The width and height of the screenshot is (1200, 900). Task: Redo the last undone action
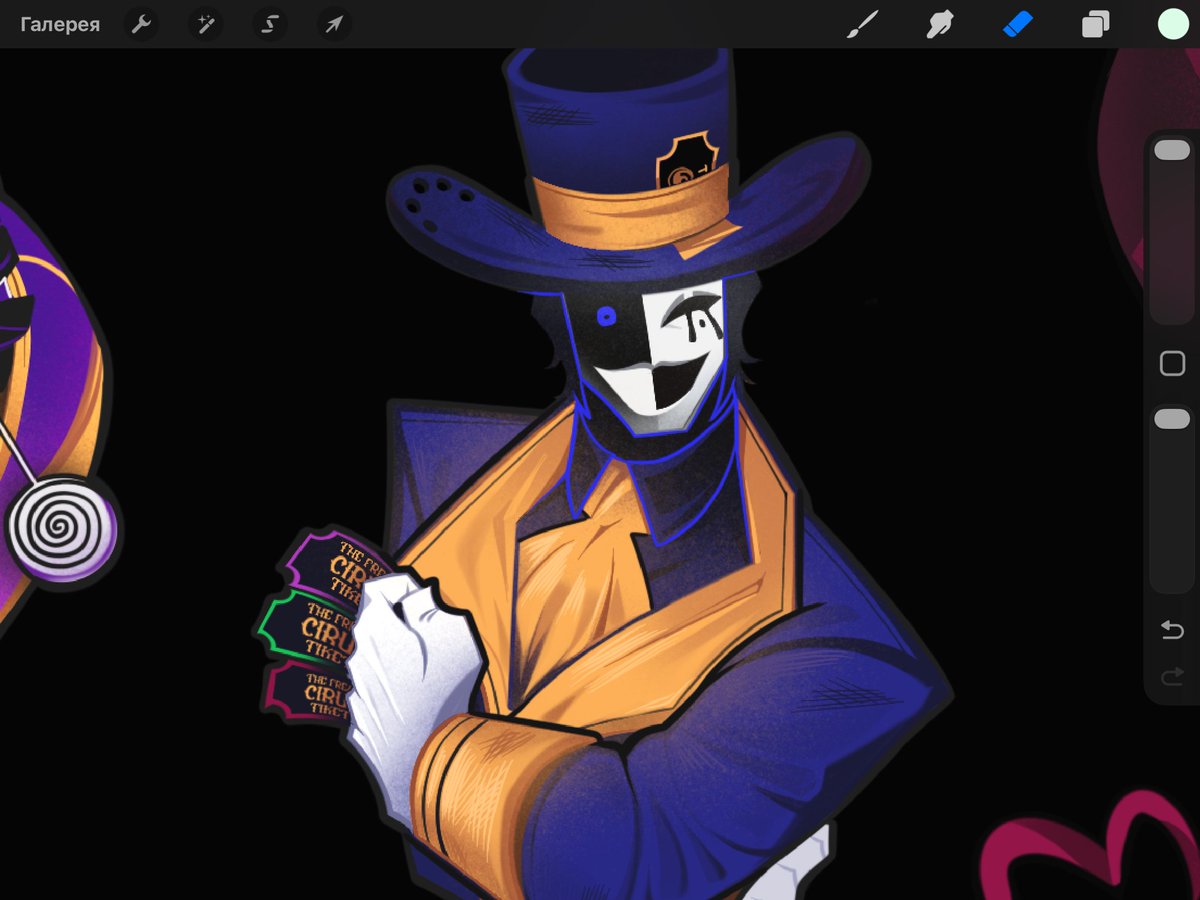1172,678
